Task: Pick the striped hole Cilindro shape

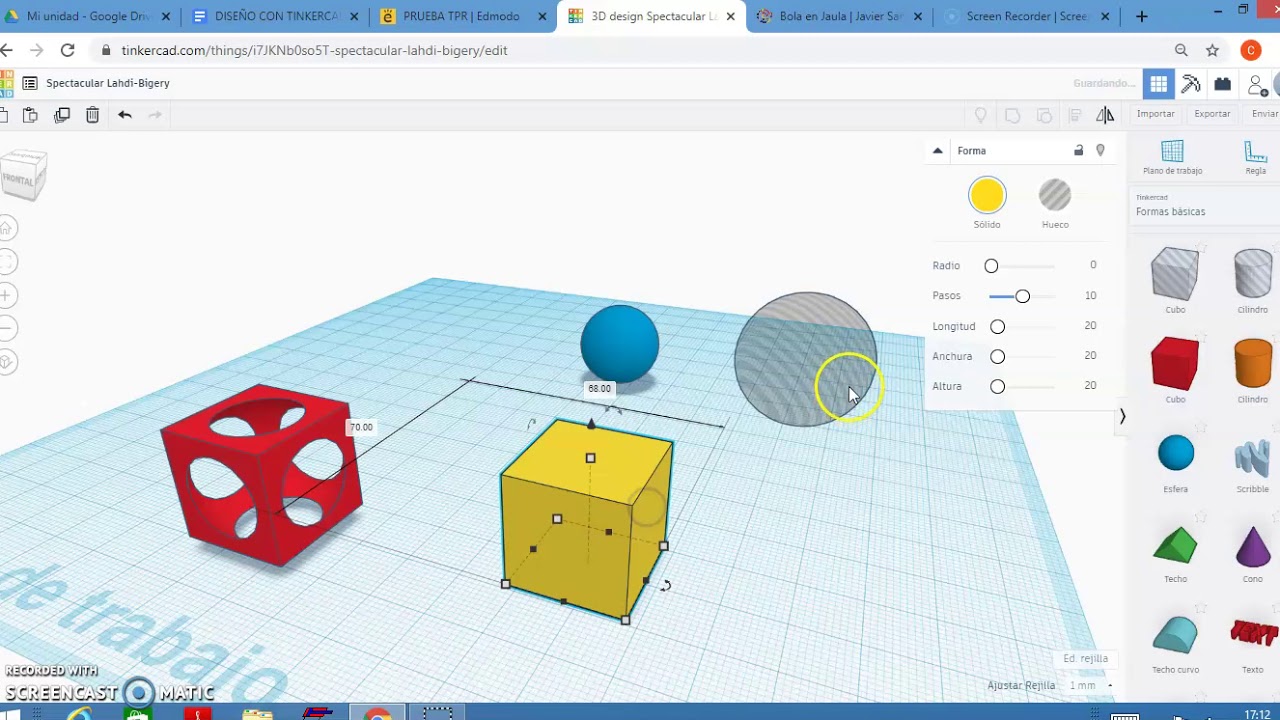Action: (x=1252, y=274)
